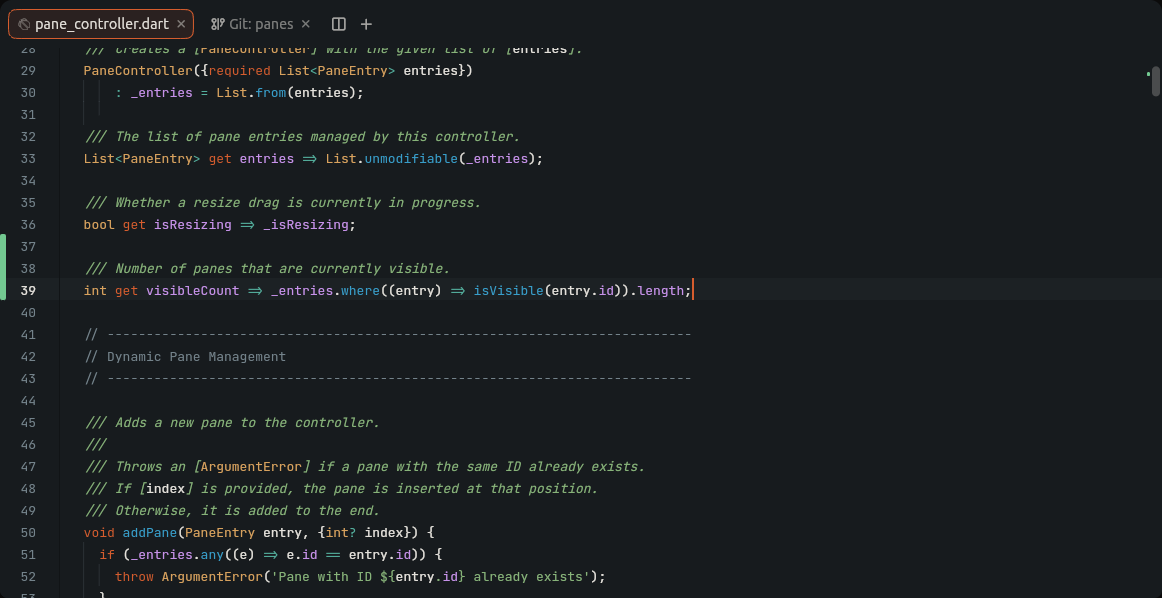The width and height of the screenshot is (1162, 598).
Task: Select line number 50 in gutter
Action: (x=28, y=532)
